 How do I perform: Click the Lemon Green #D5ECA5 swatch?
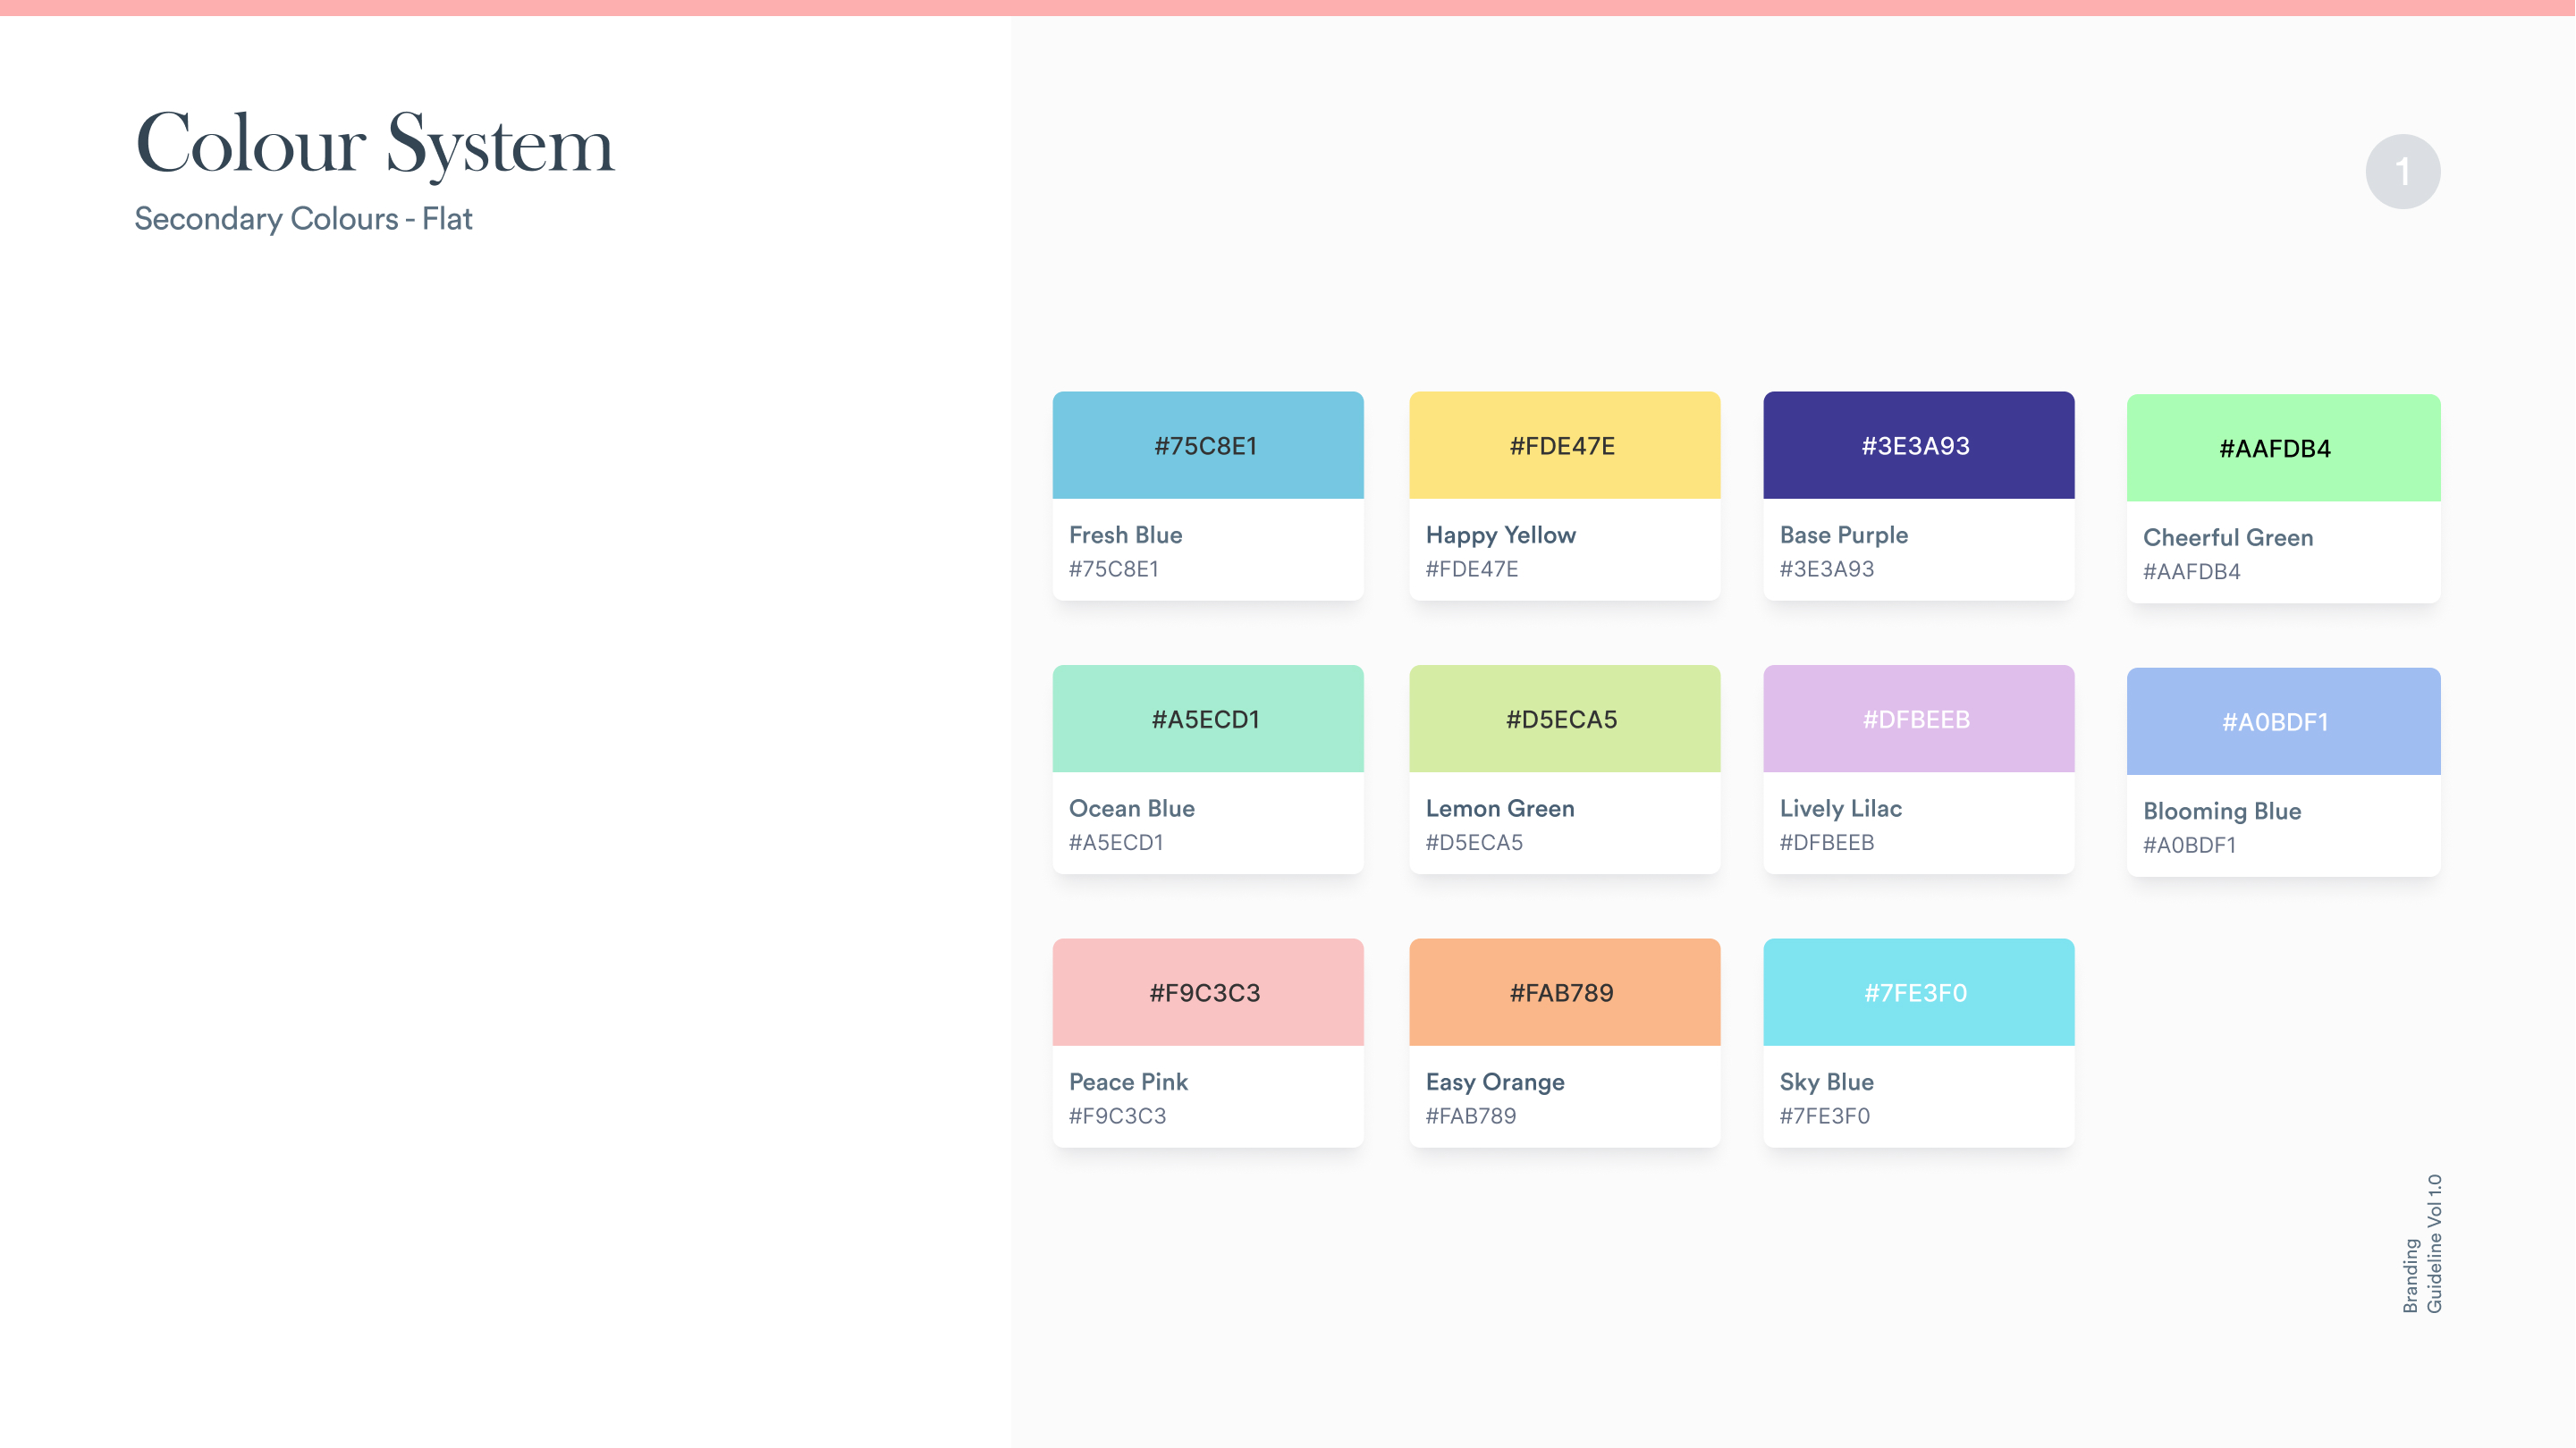(1565, 719)
